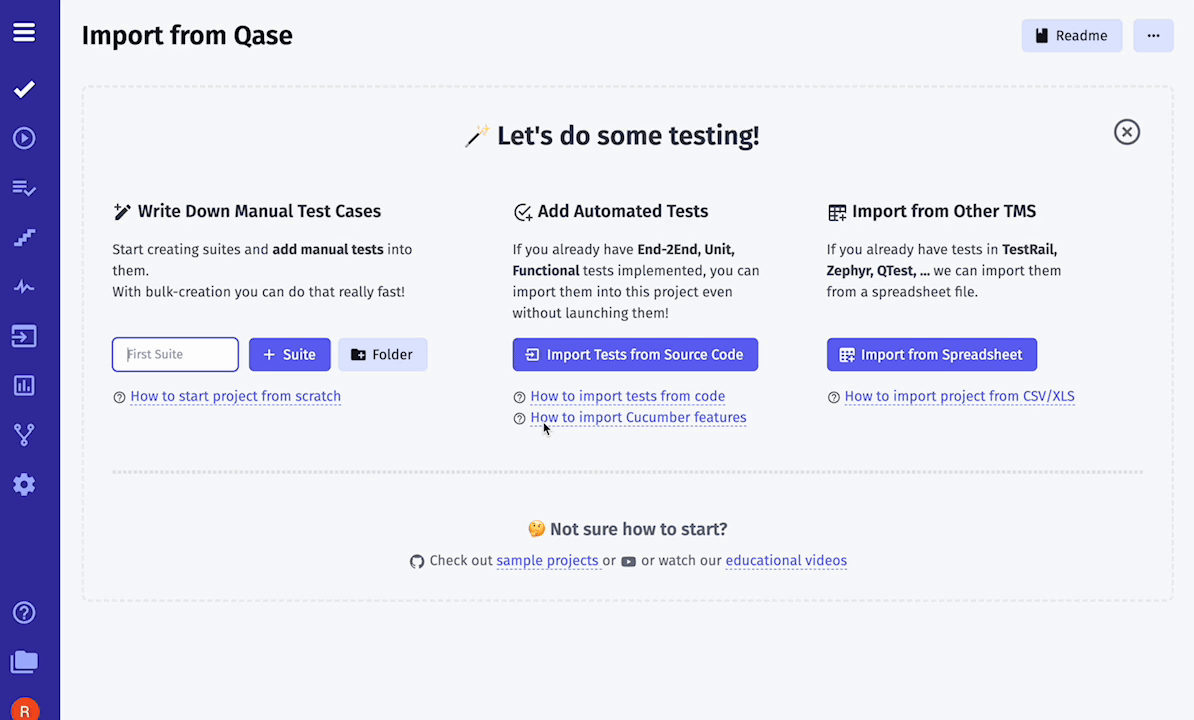Open How to import project from CSV/XLS
Image resolution: width=1194 pixels, height=720 pixels.
click(959, 397)
